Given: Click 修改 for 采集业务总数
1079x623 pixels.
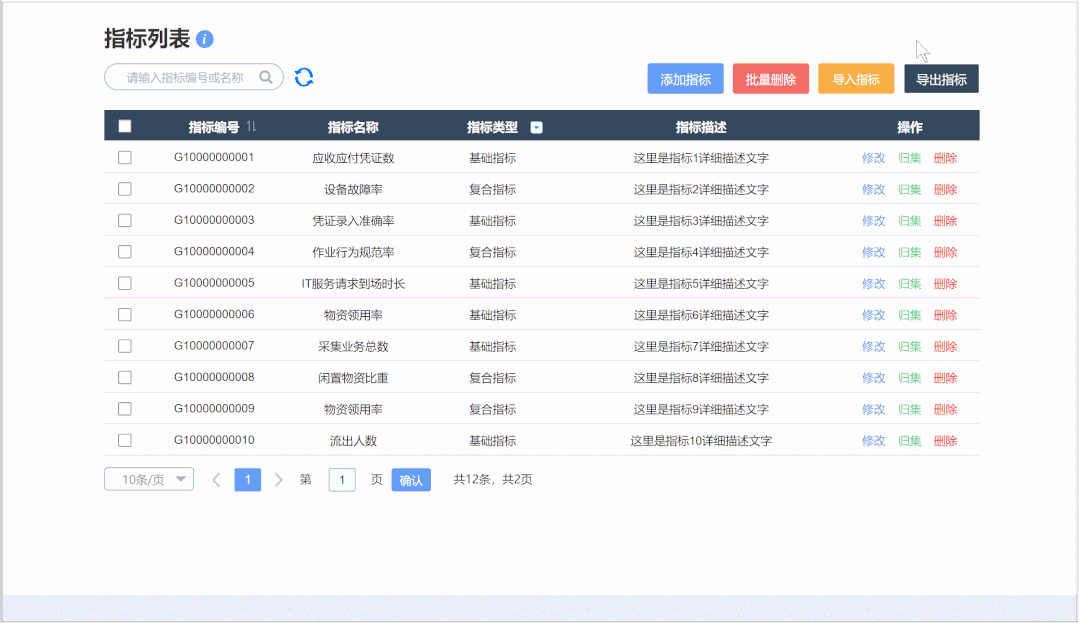Looking at the screenshot, I should coord(873,347).
